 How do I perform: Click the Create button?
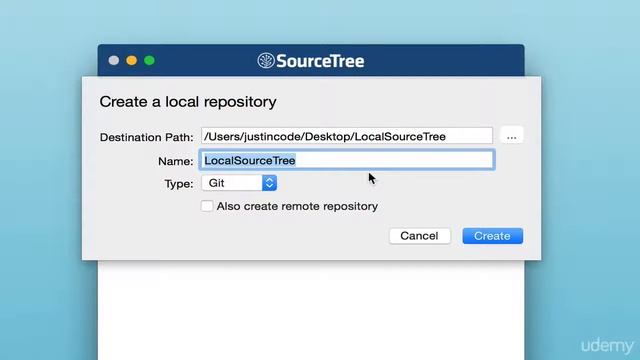pos(492,236)
